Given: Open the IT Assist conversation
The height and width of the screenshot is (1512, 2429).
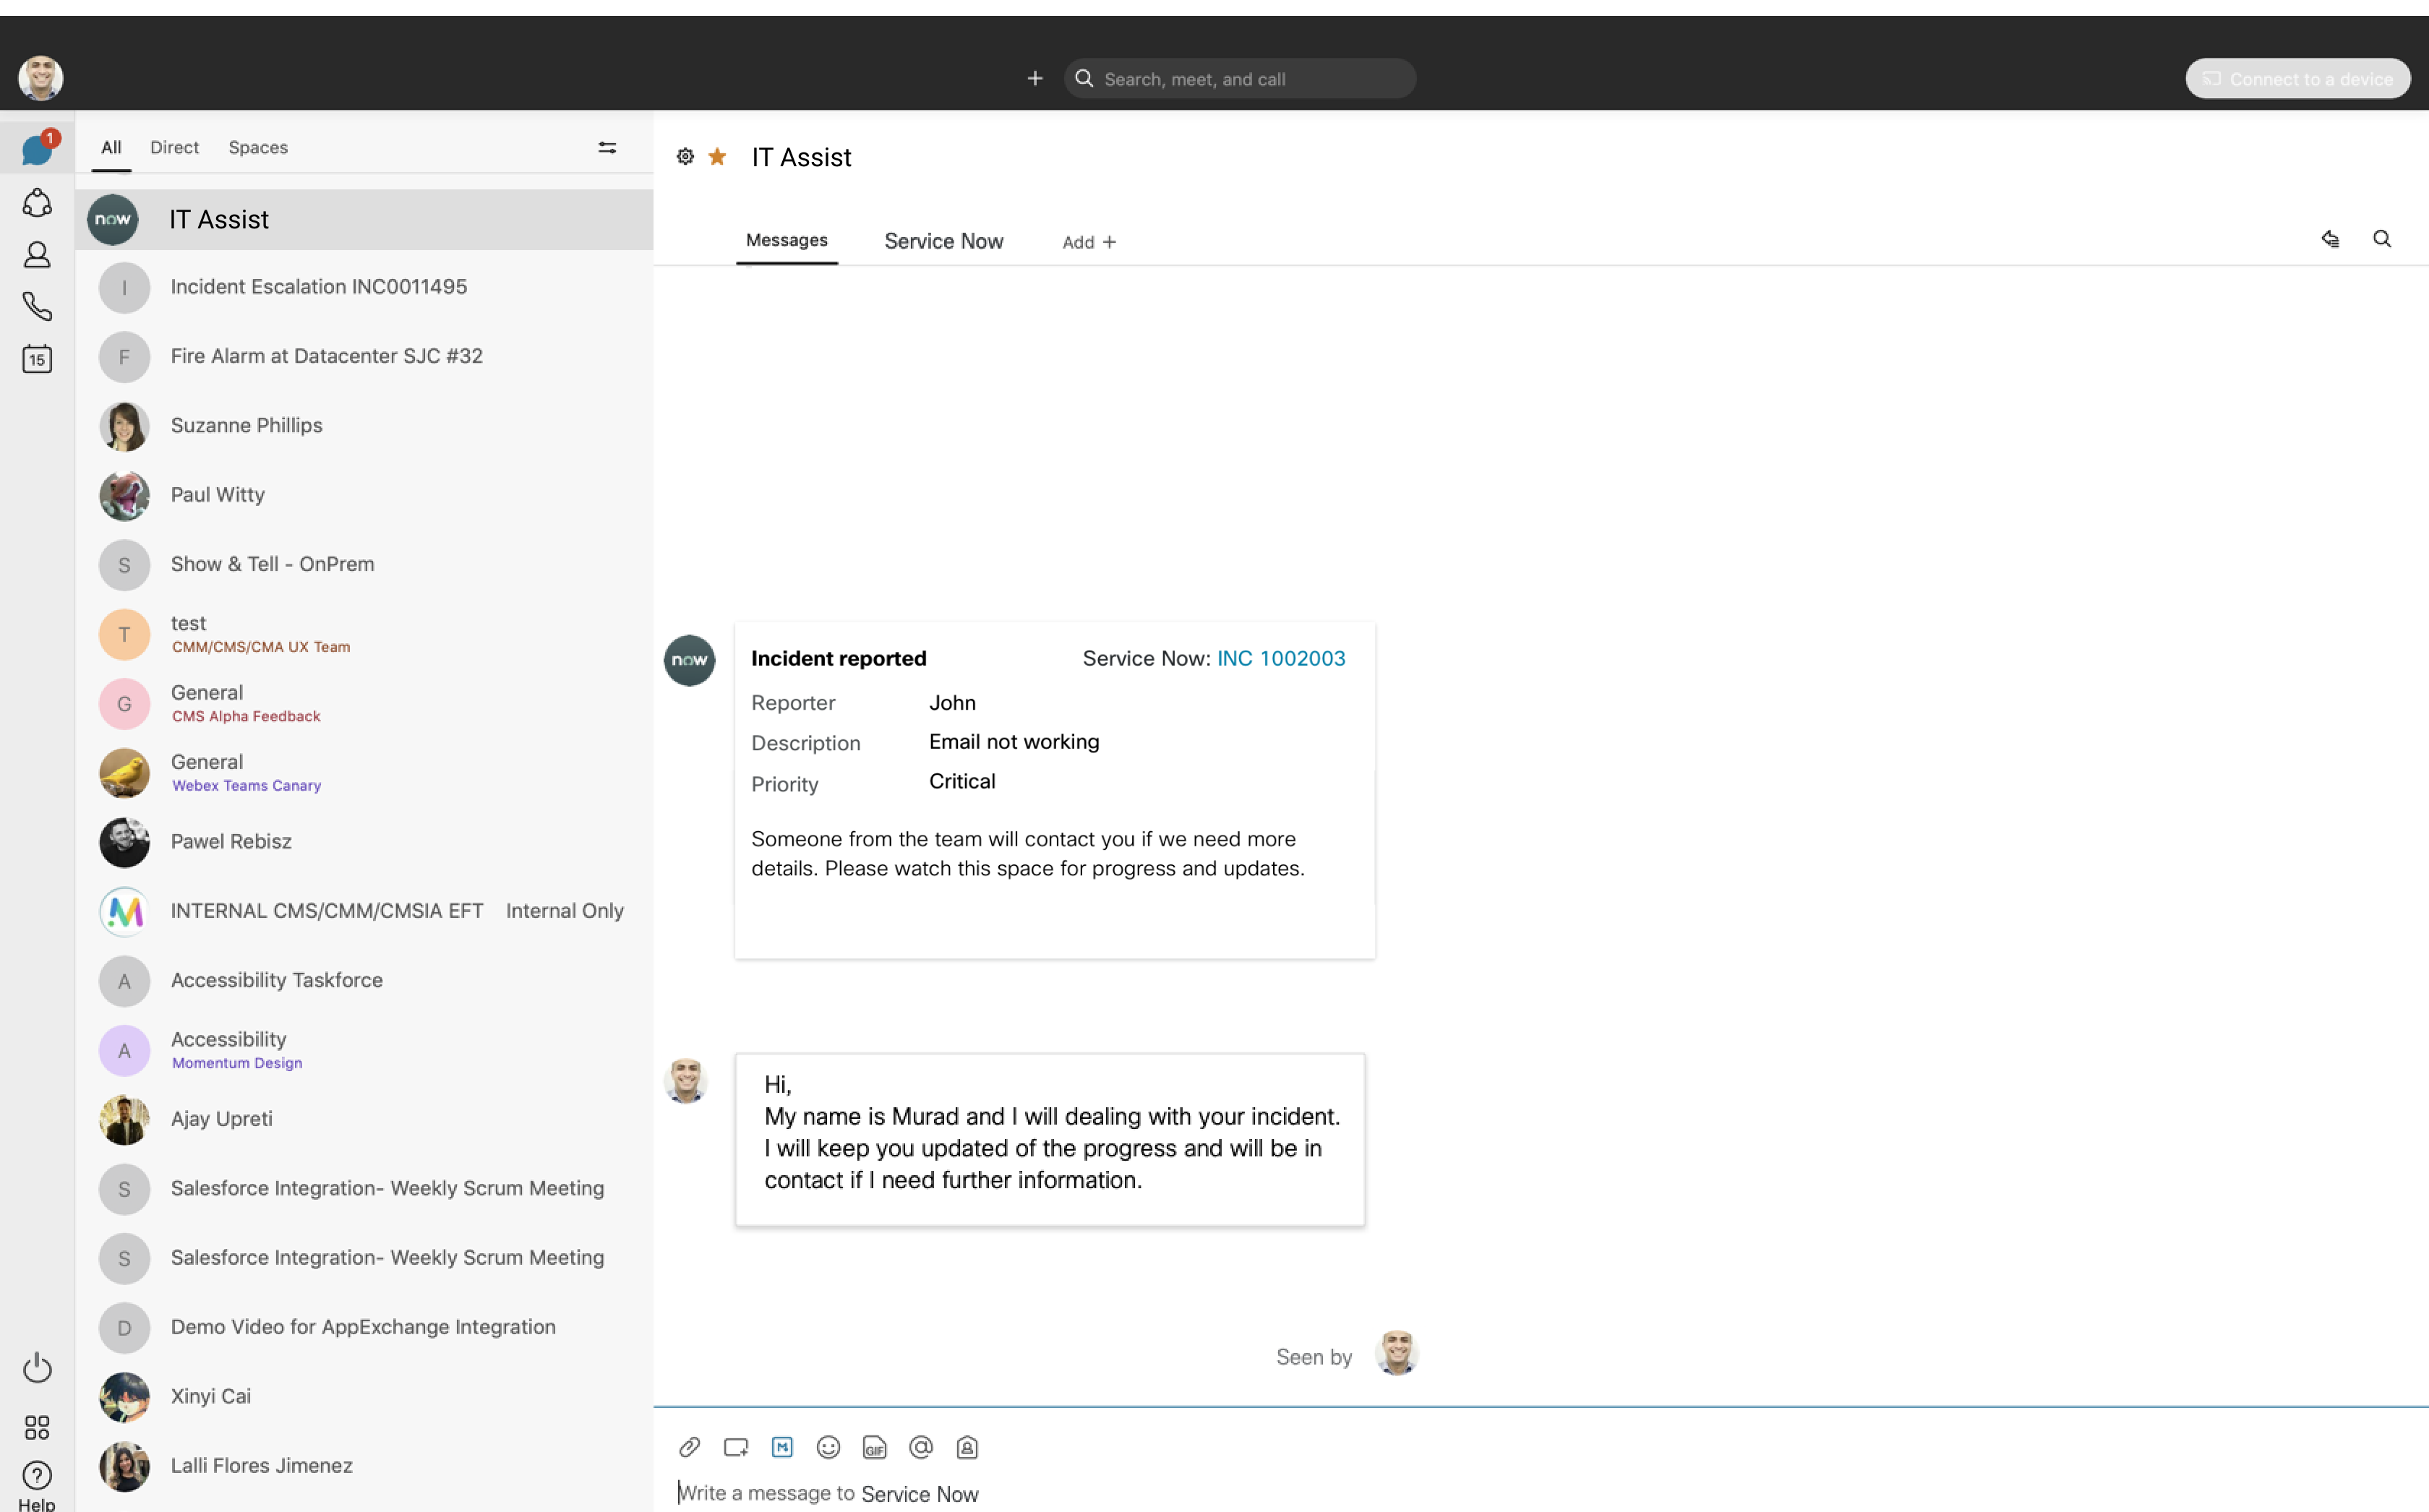Looking at the screenshot, I should 364,219.
